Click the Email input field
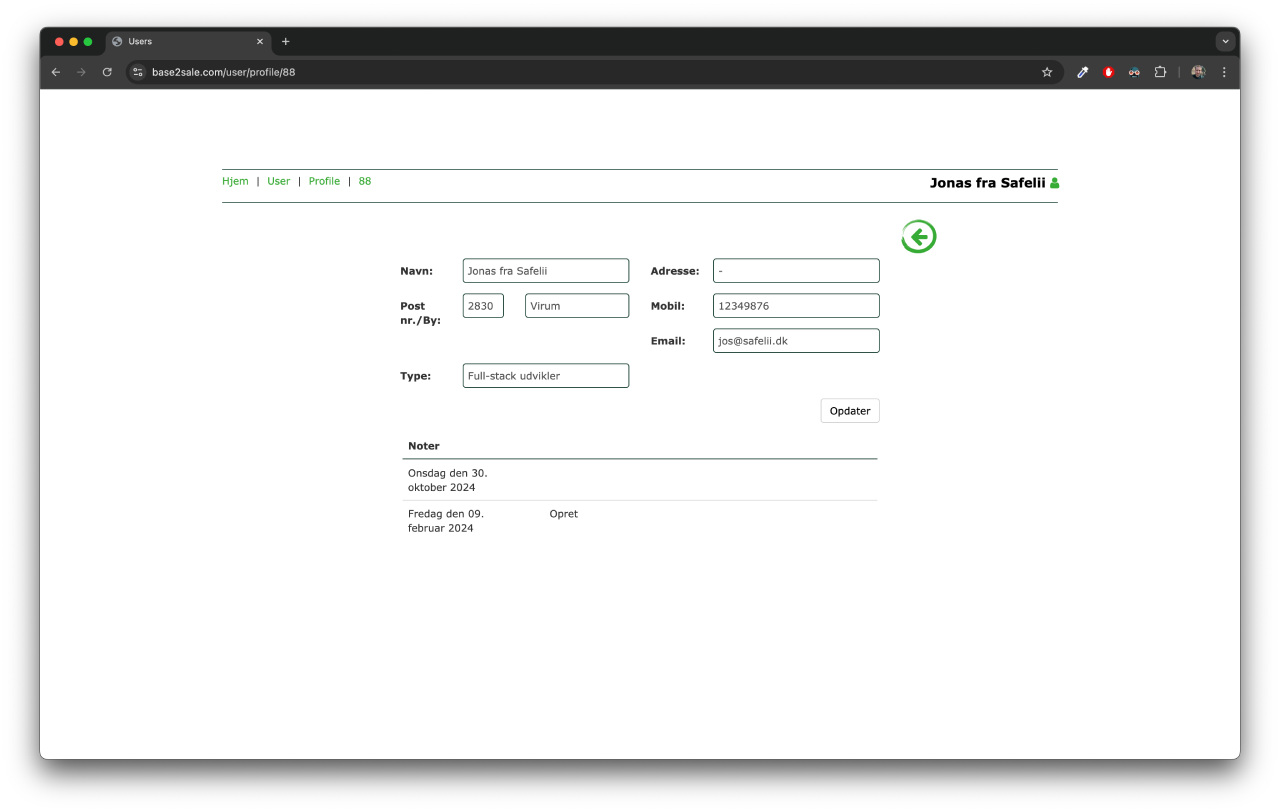The height and width of the screenshot is (812, 1280). [796, 341]
